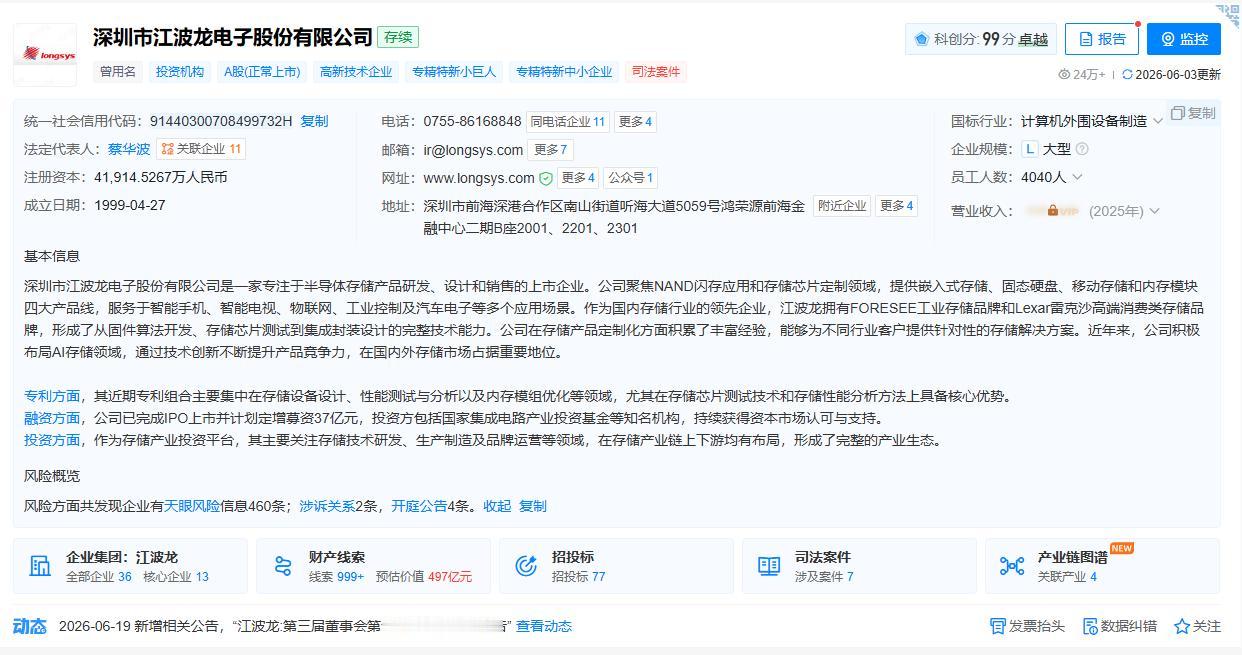Collapse risk overview with 收起

(x=497, y=506)
